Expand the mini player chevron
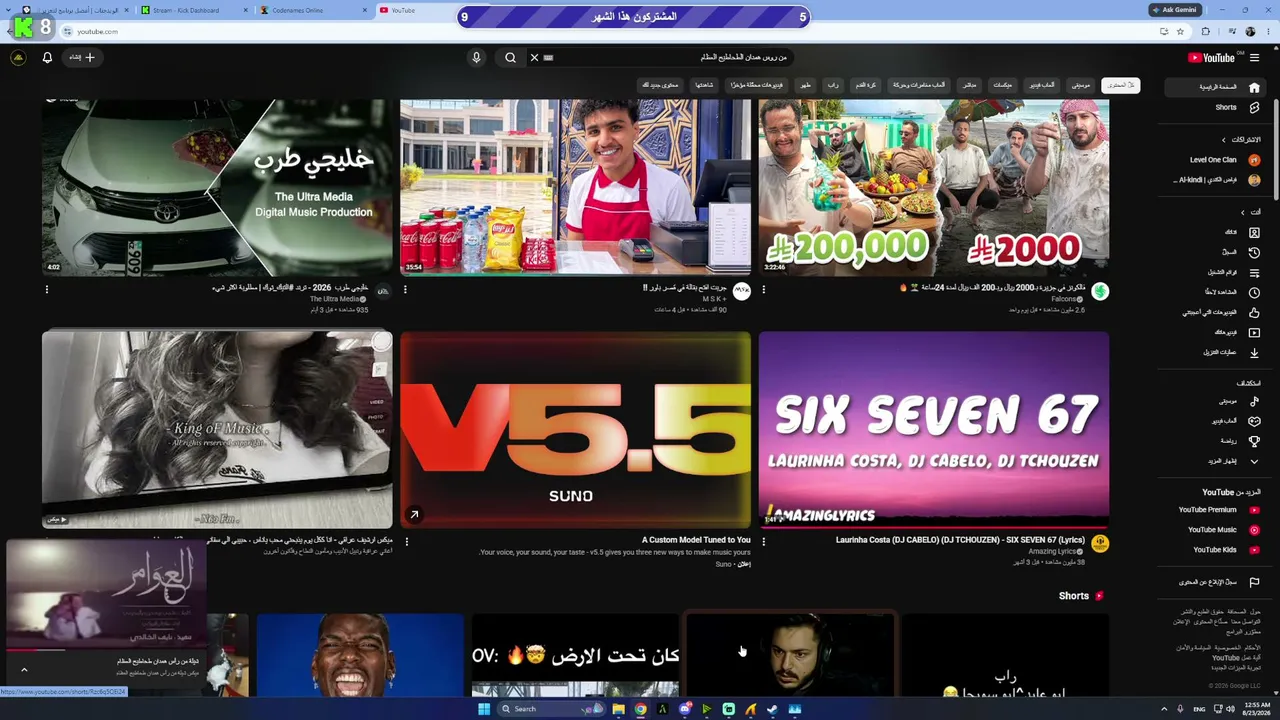 point(24,670)
